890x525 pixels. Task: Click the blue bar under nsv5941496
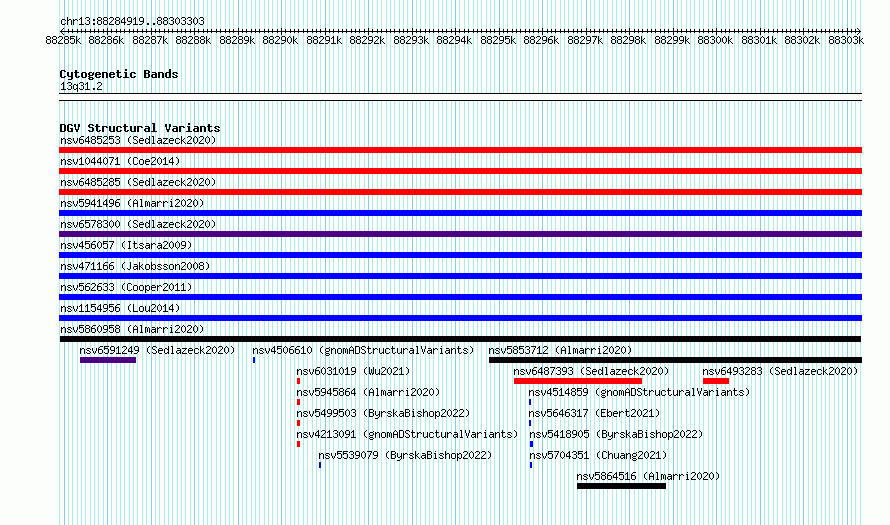[x=460, y=213]
